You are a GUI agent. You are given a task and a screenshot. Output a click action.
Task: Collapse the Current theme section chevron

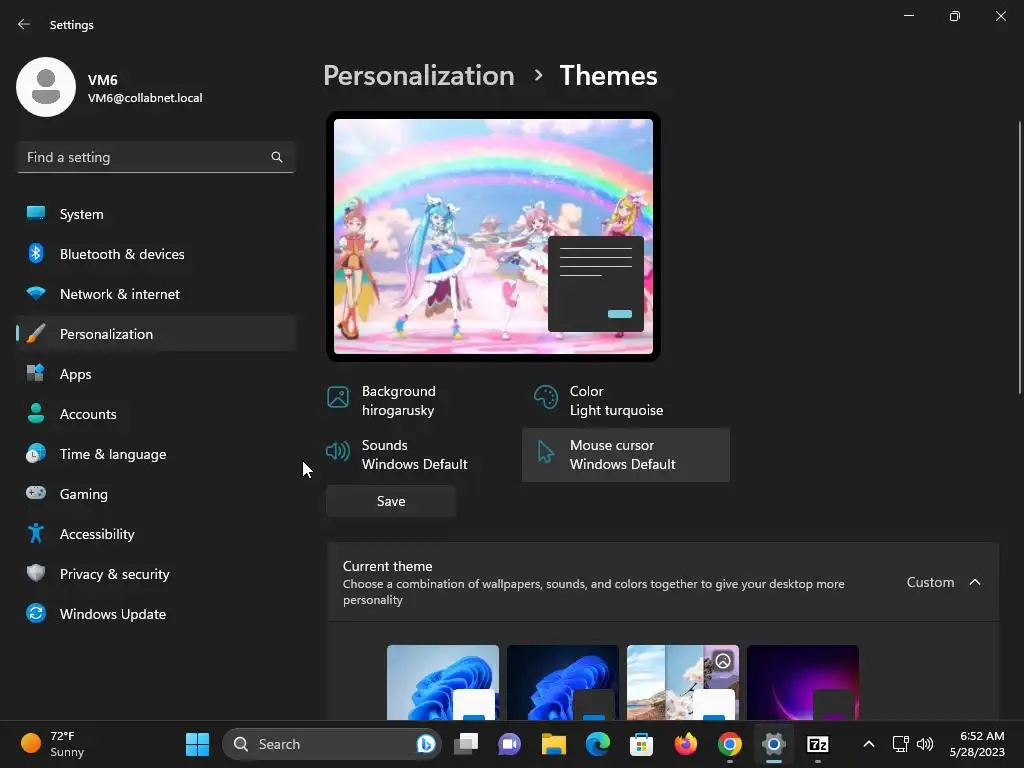coord(975,582)
